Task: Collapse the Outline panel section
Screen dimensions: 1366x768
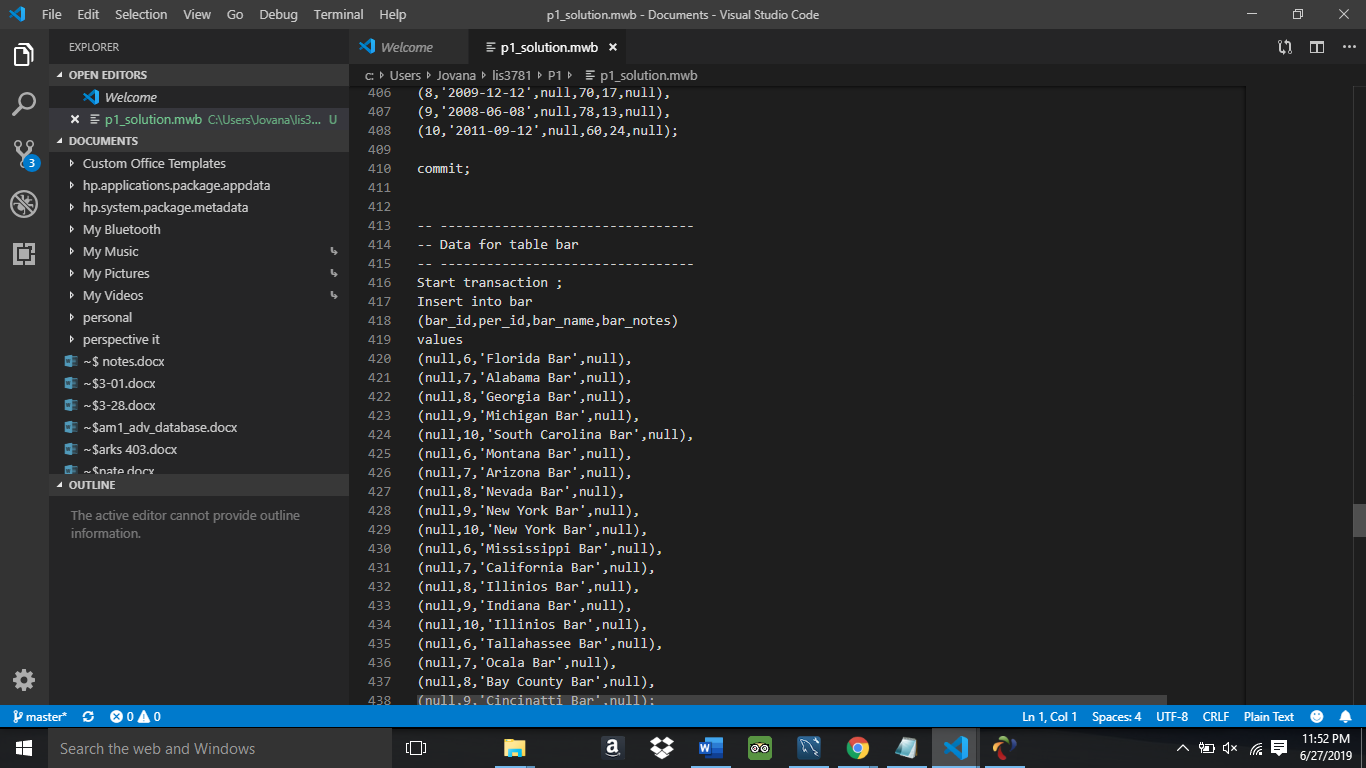Action: click(x=92, y=485)
